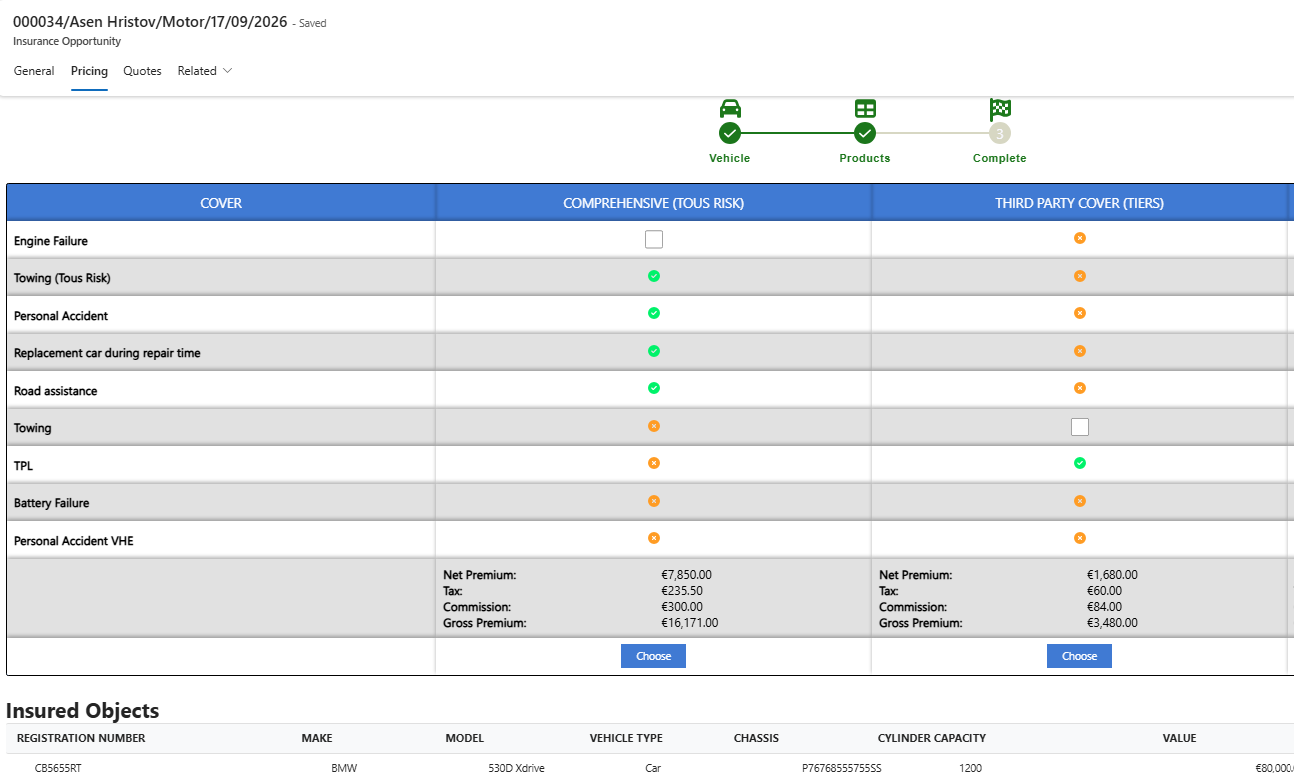The width and height of the screenshot is (1294, 775).
Task: Expand the Related dropdown
Action: [x=205, y=71]
